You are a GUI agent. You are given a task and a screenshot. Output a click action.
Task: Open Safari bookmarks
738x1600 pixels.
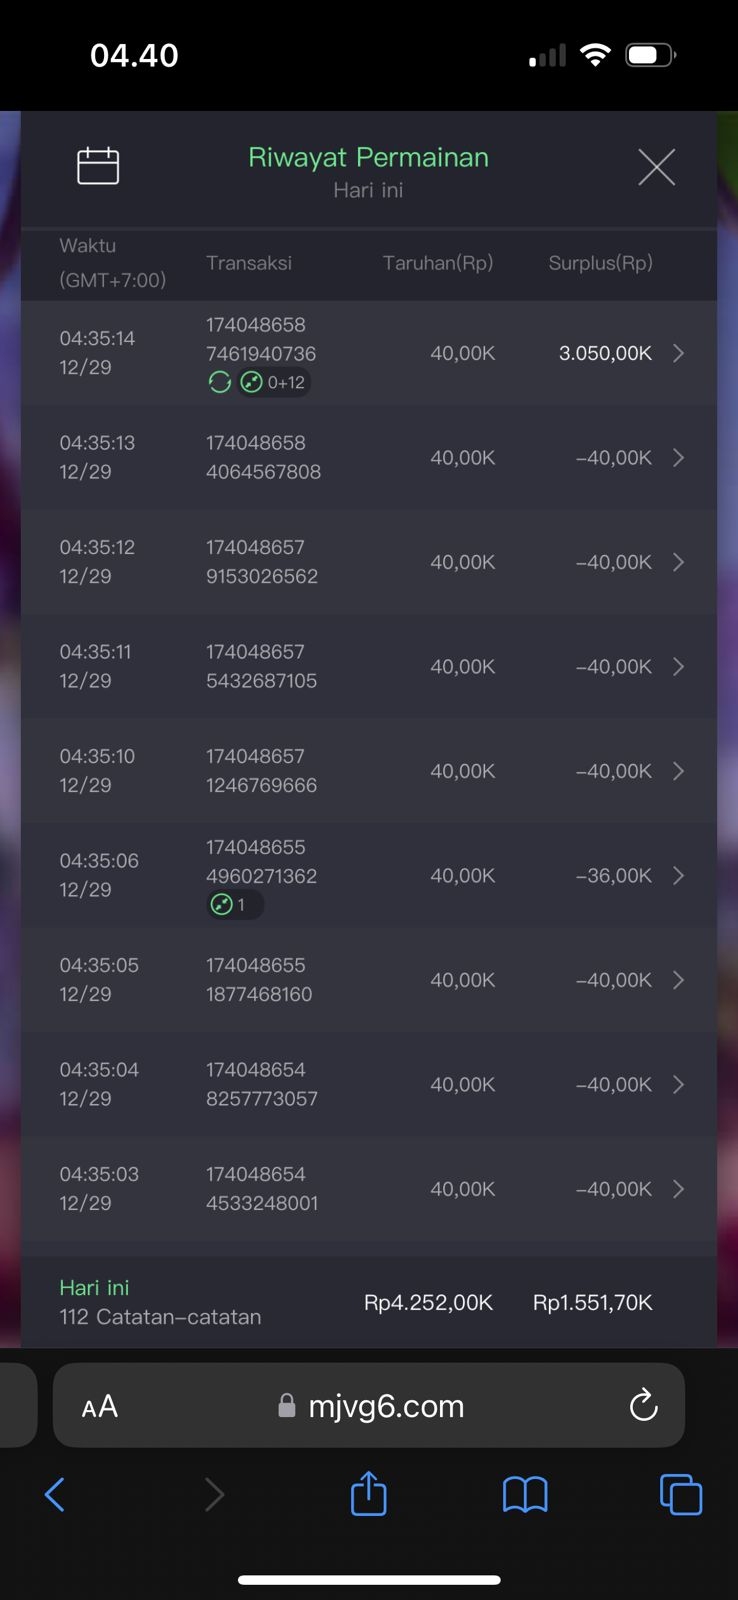tap(525, 1494)
